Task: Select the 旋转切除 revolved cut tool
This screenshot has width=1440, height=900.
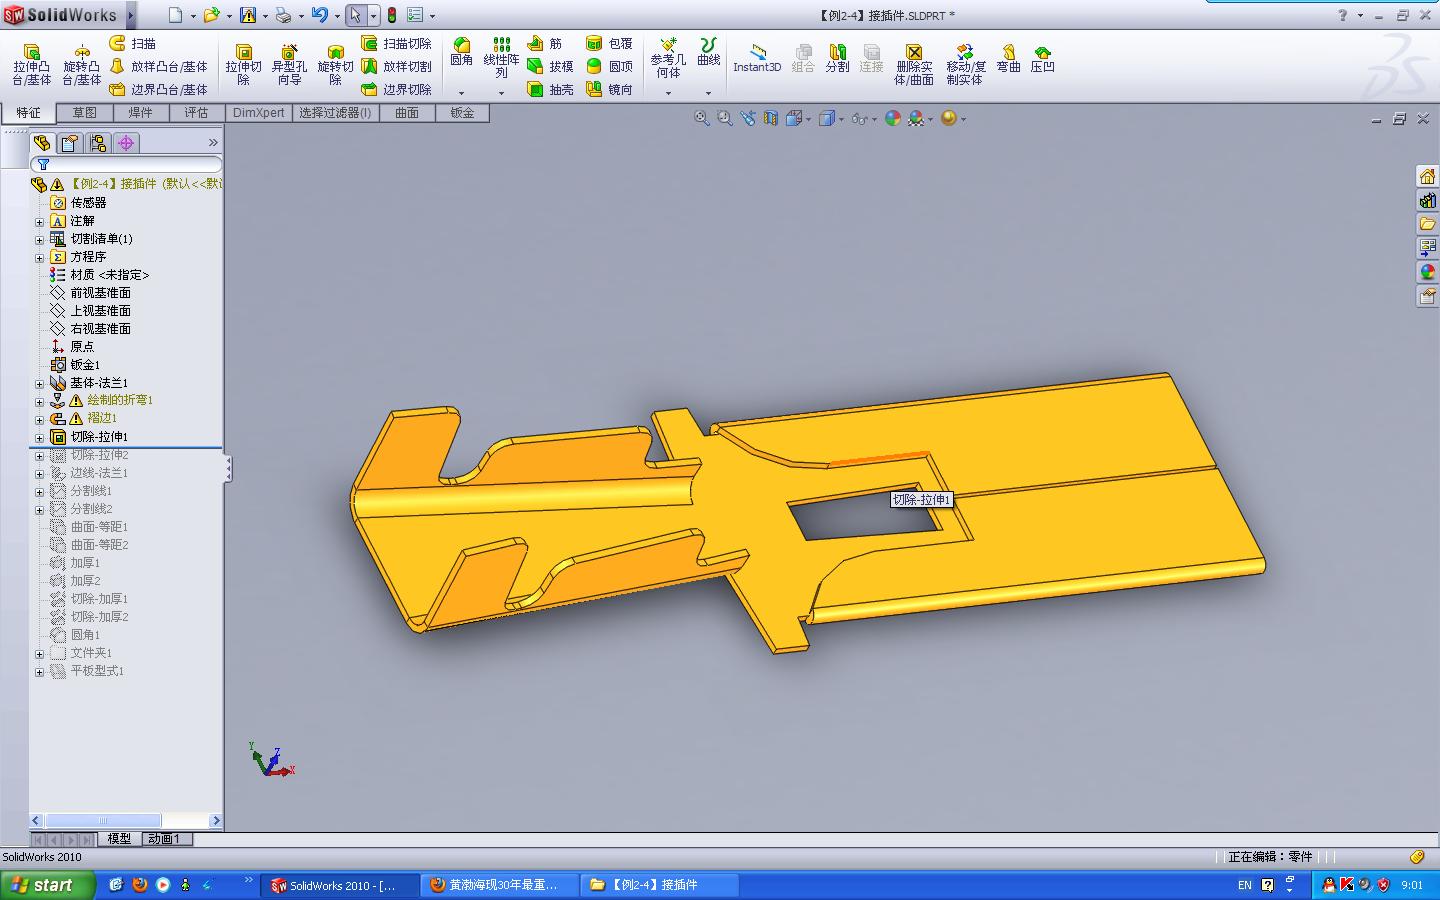Action: [335, 65]
